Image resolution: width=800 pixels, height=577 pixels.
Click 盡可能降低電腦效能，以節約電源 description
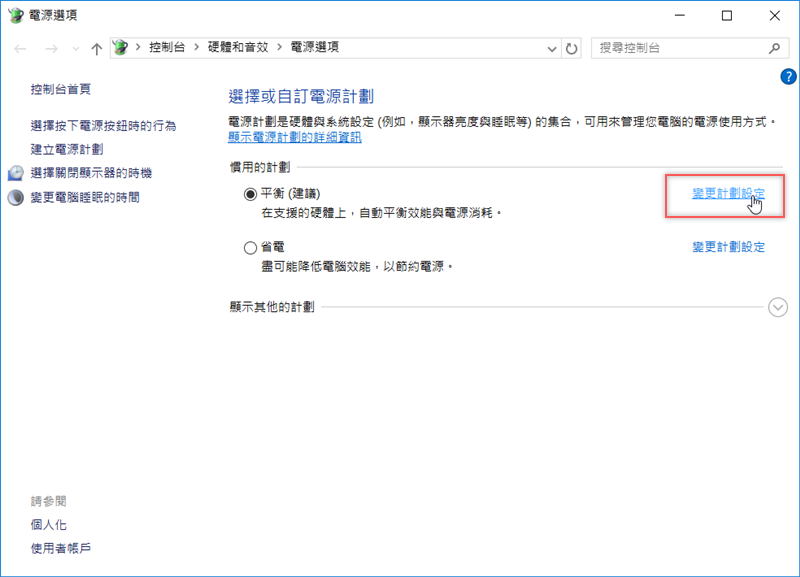pyautogui.click(x=357, y=266)
